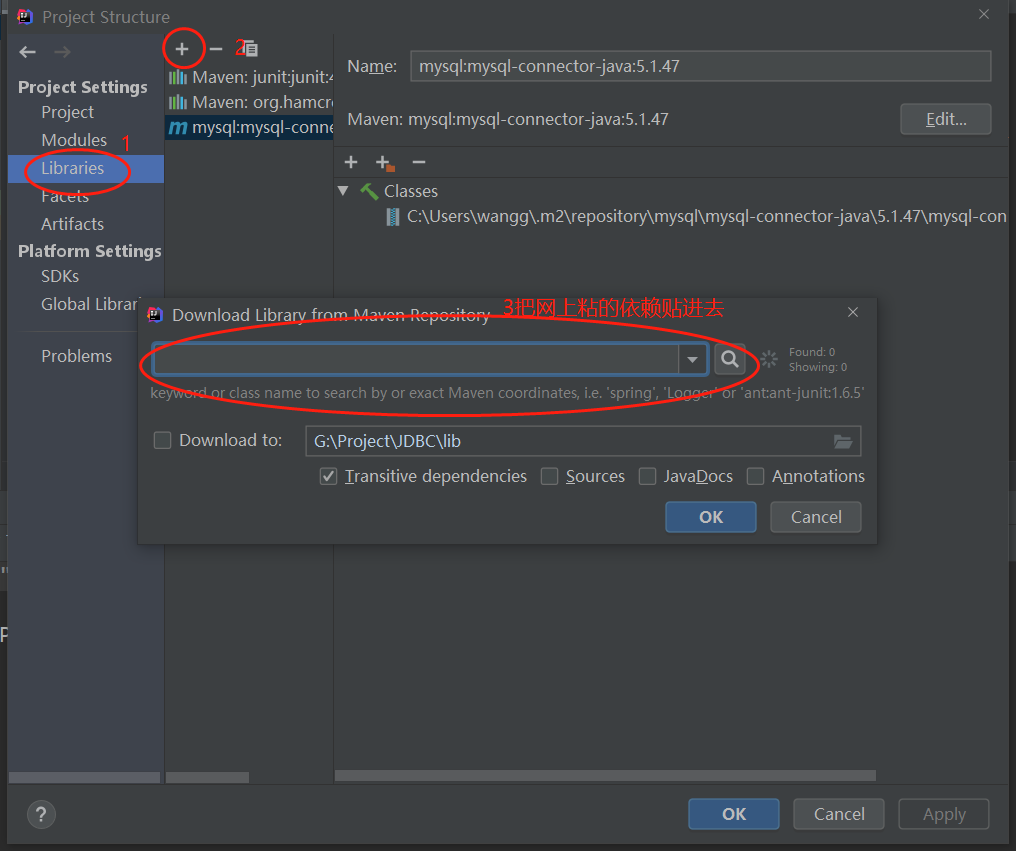1016x851 pixels.
Task: Click the classes pane horizontal scrollbar
Action: [x=605, y=776]
